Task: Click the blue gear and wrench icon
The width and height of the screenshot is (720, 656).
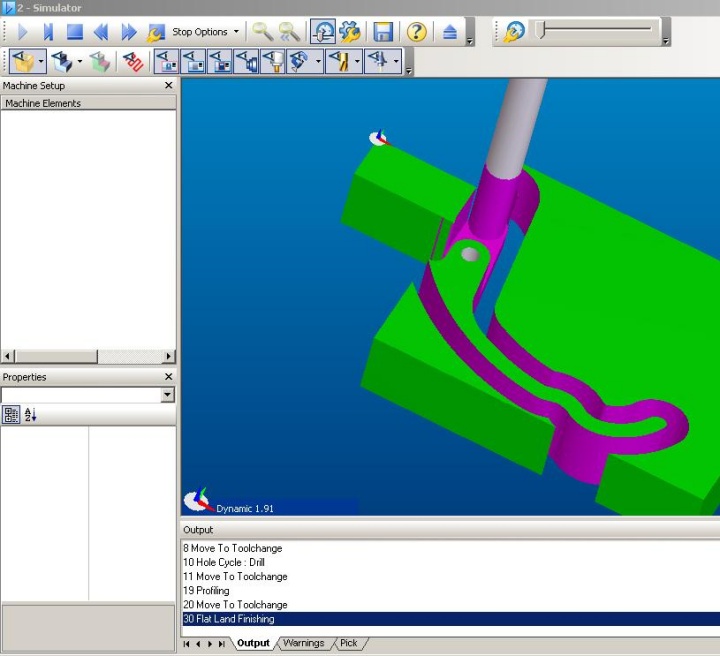Action: [350, 32]
